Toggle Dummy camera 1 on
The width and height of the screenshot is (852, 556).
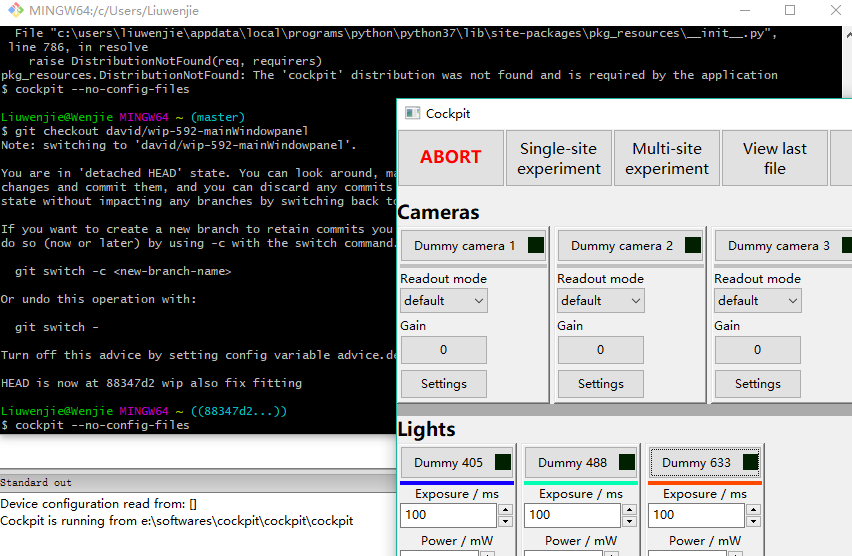pos(473,246)
